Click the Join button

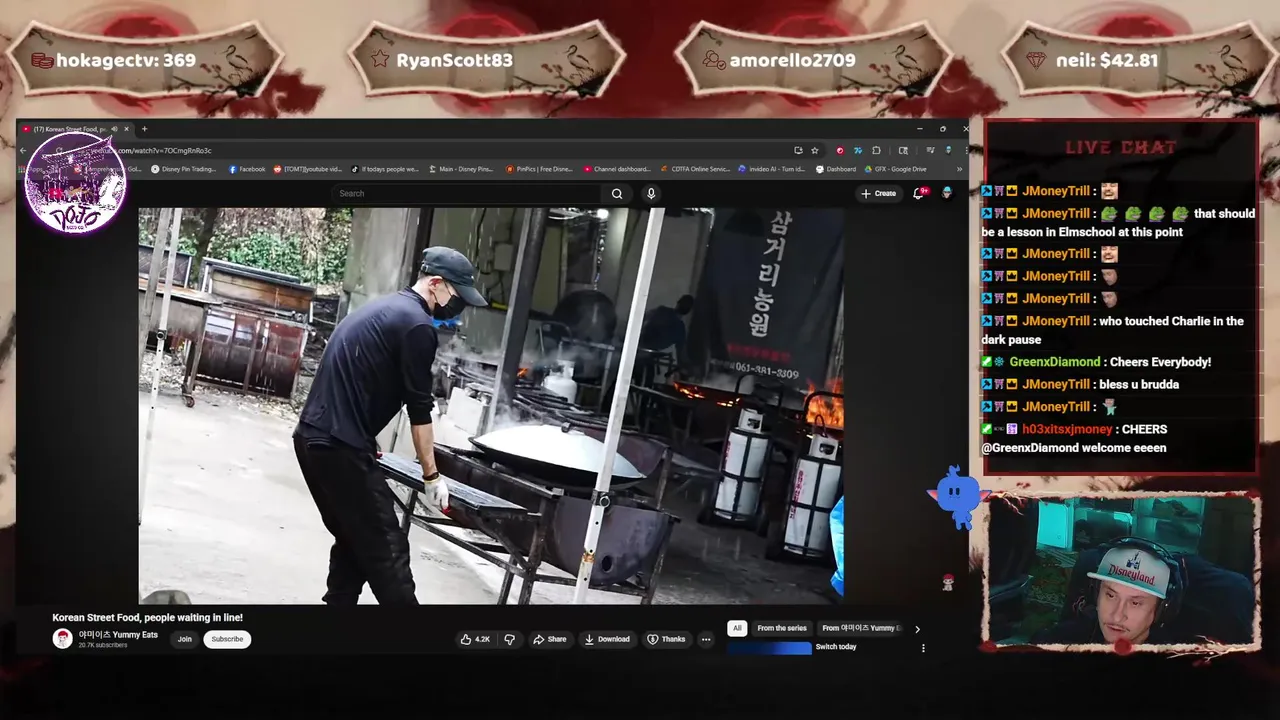pos(184,639)
